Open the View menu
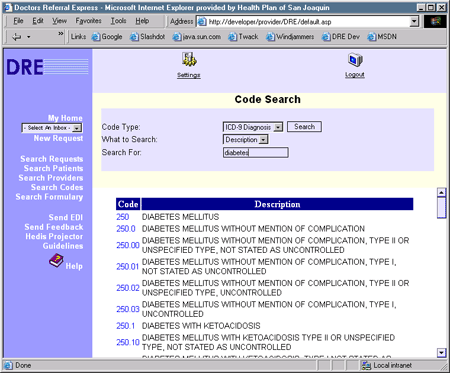The image size is (450, 373). 59,21
